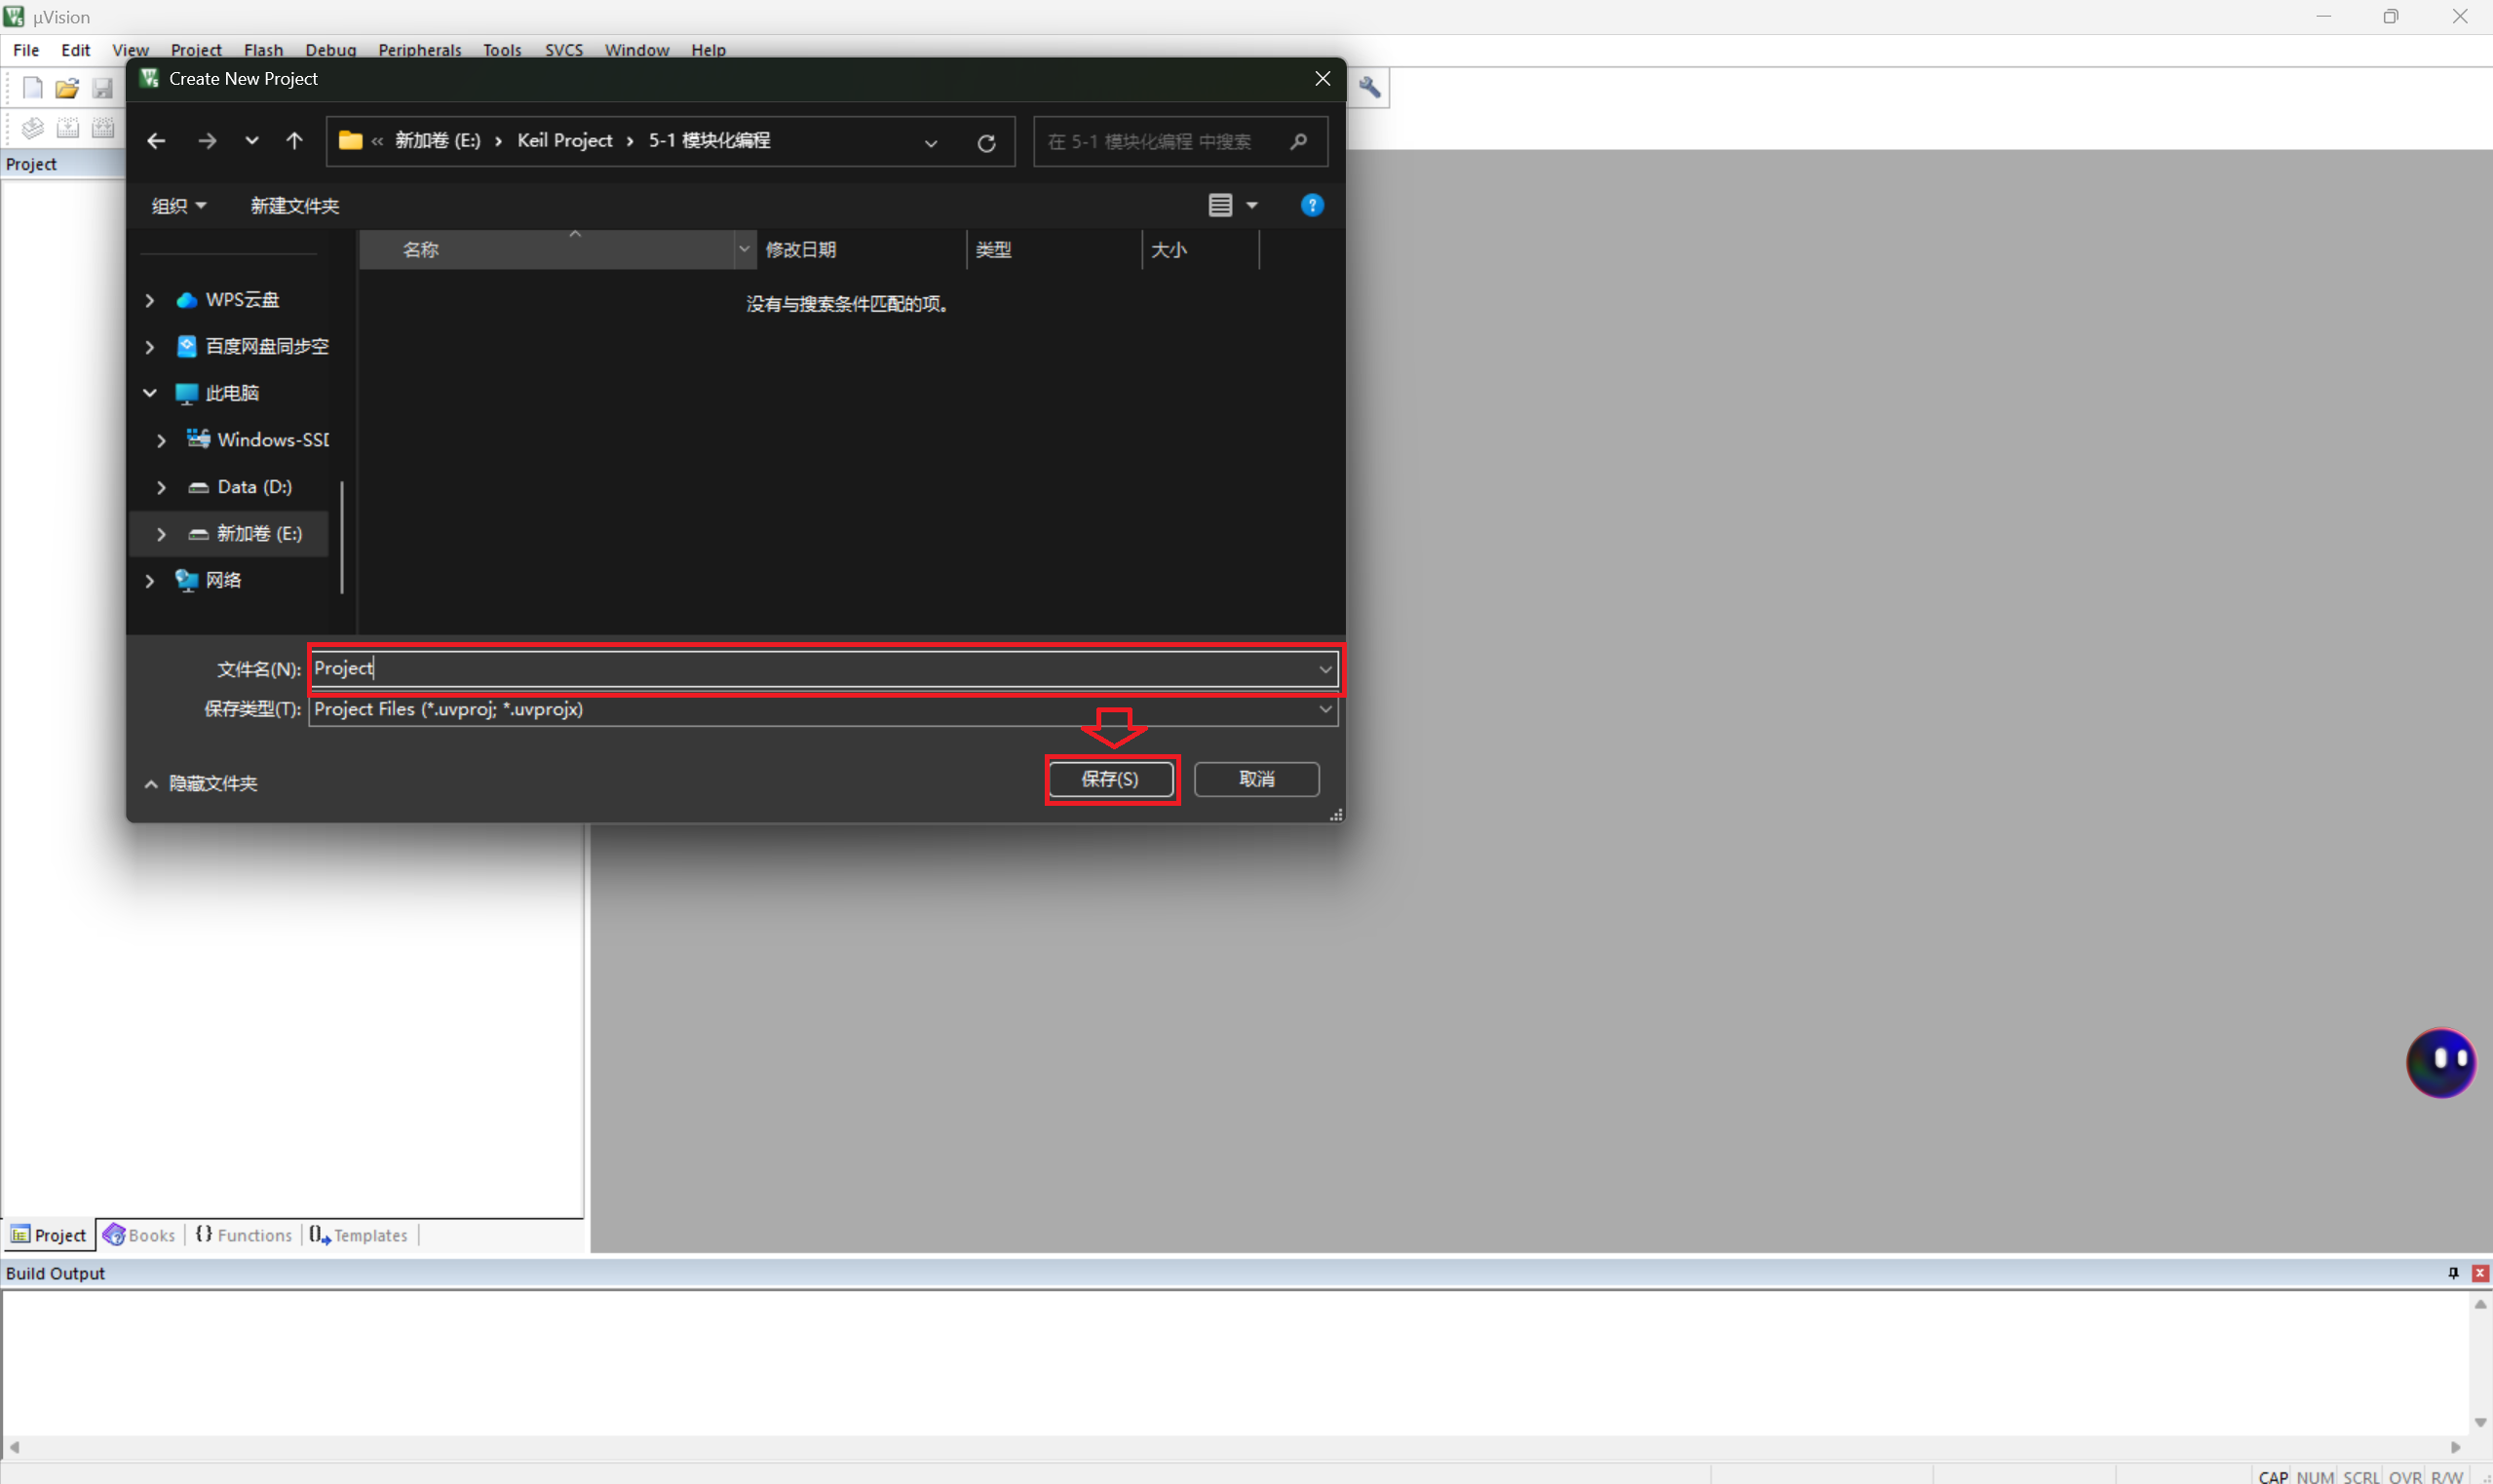Open the Peripherals menu
This screenshot has width=2493, height=1484.
point(419,50)
